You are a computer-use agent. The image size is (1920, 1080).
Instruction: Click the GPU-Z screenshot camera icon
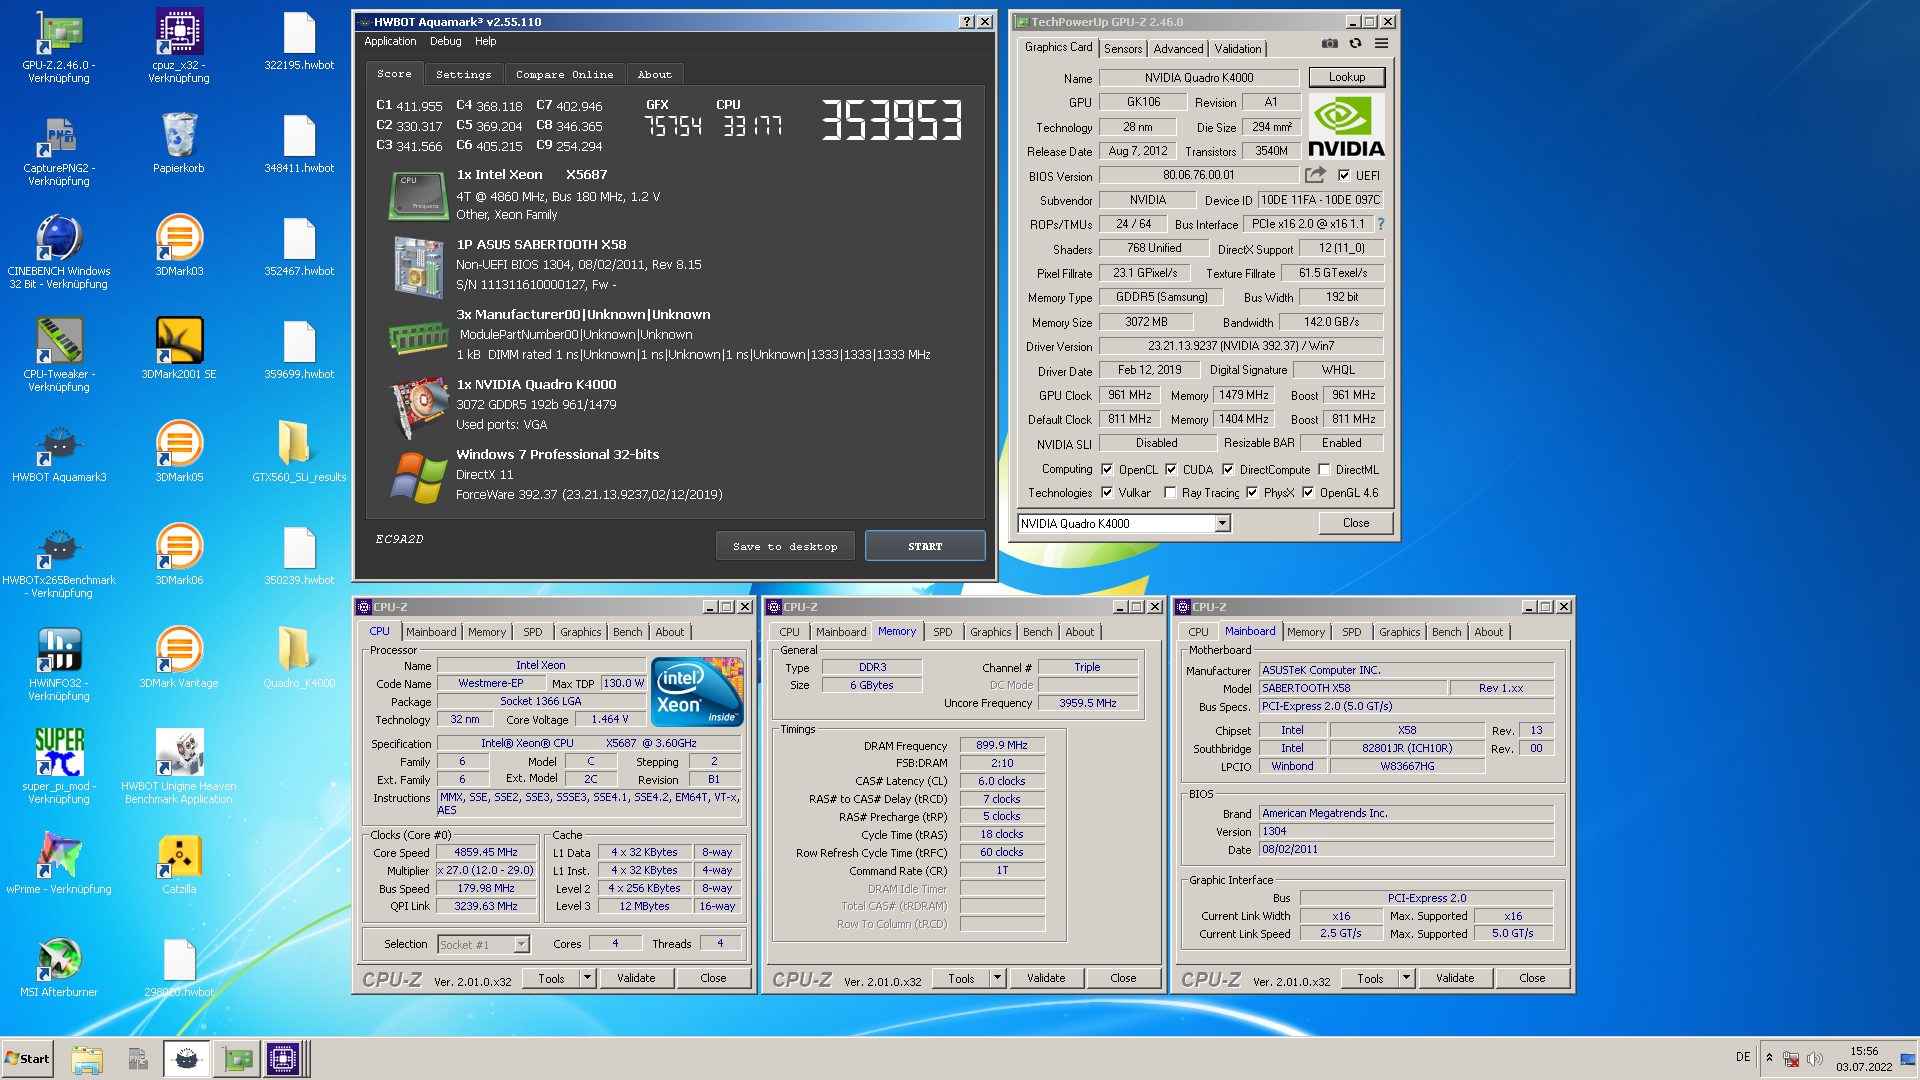coord(1329,44)
